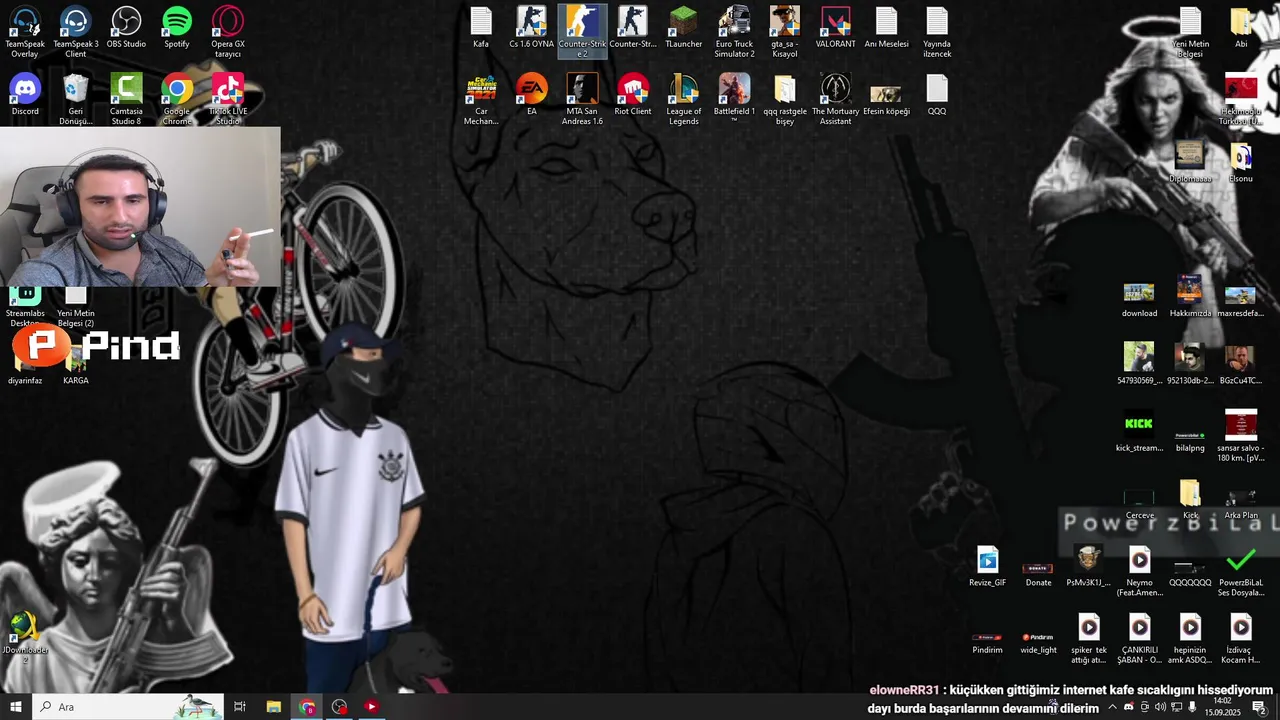Screen dimensions: 1280x720
Task: Open the Car Mechanic Simulator shortcut
Action: click(x=481, y=99)
